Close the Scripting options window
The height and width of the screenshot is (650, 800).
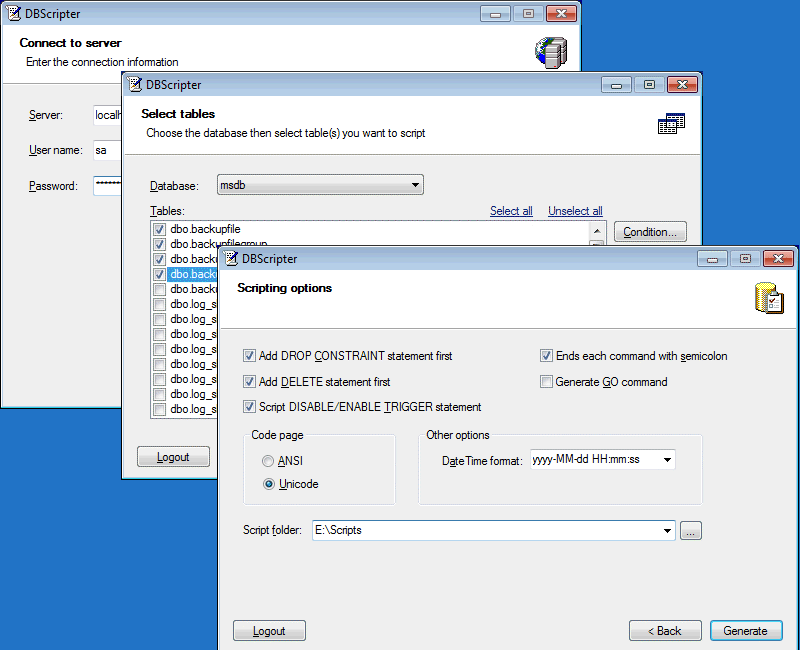(778, 259)
